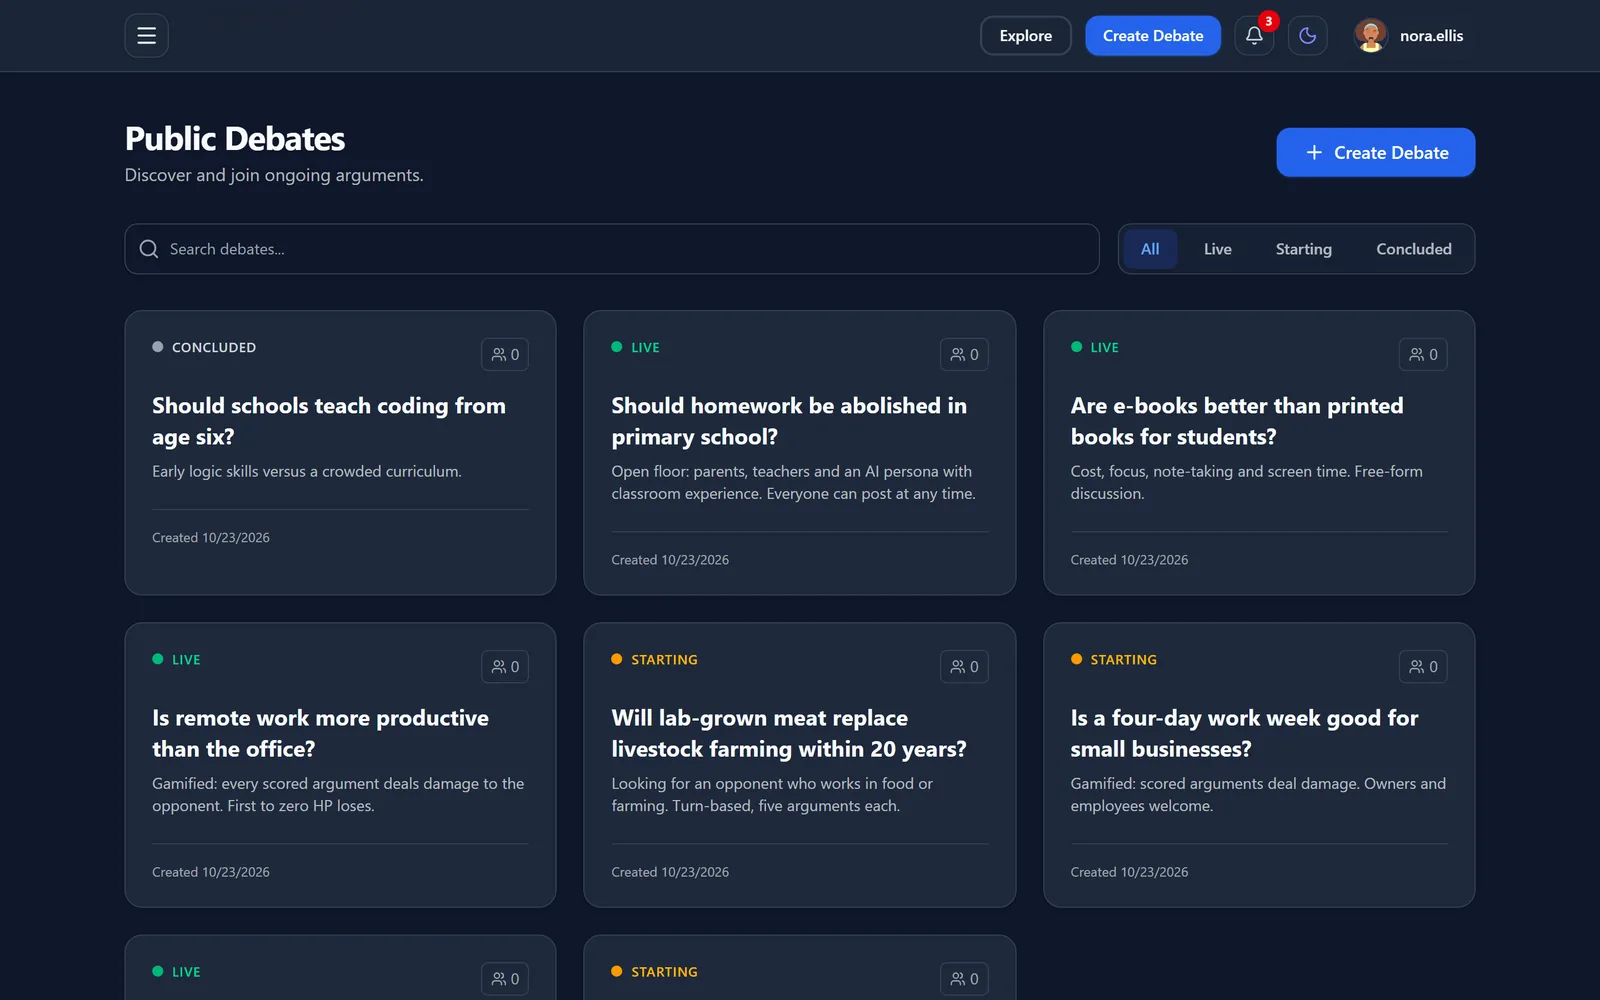Click the red notification badge showing 3

point(1268,21)
